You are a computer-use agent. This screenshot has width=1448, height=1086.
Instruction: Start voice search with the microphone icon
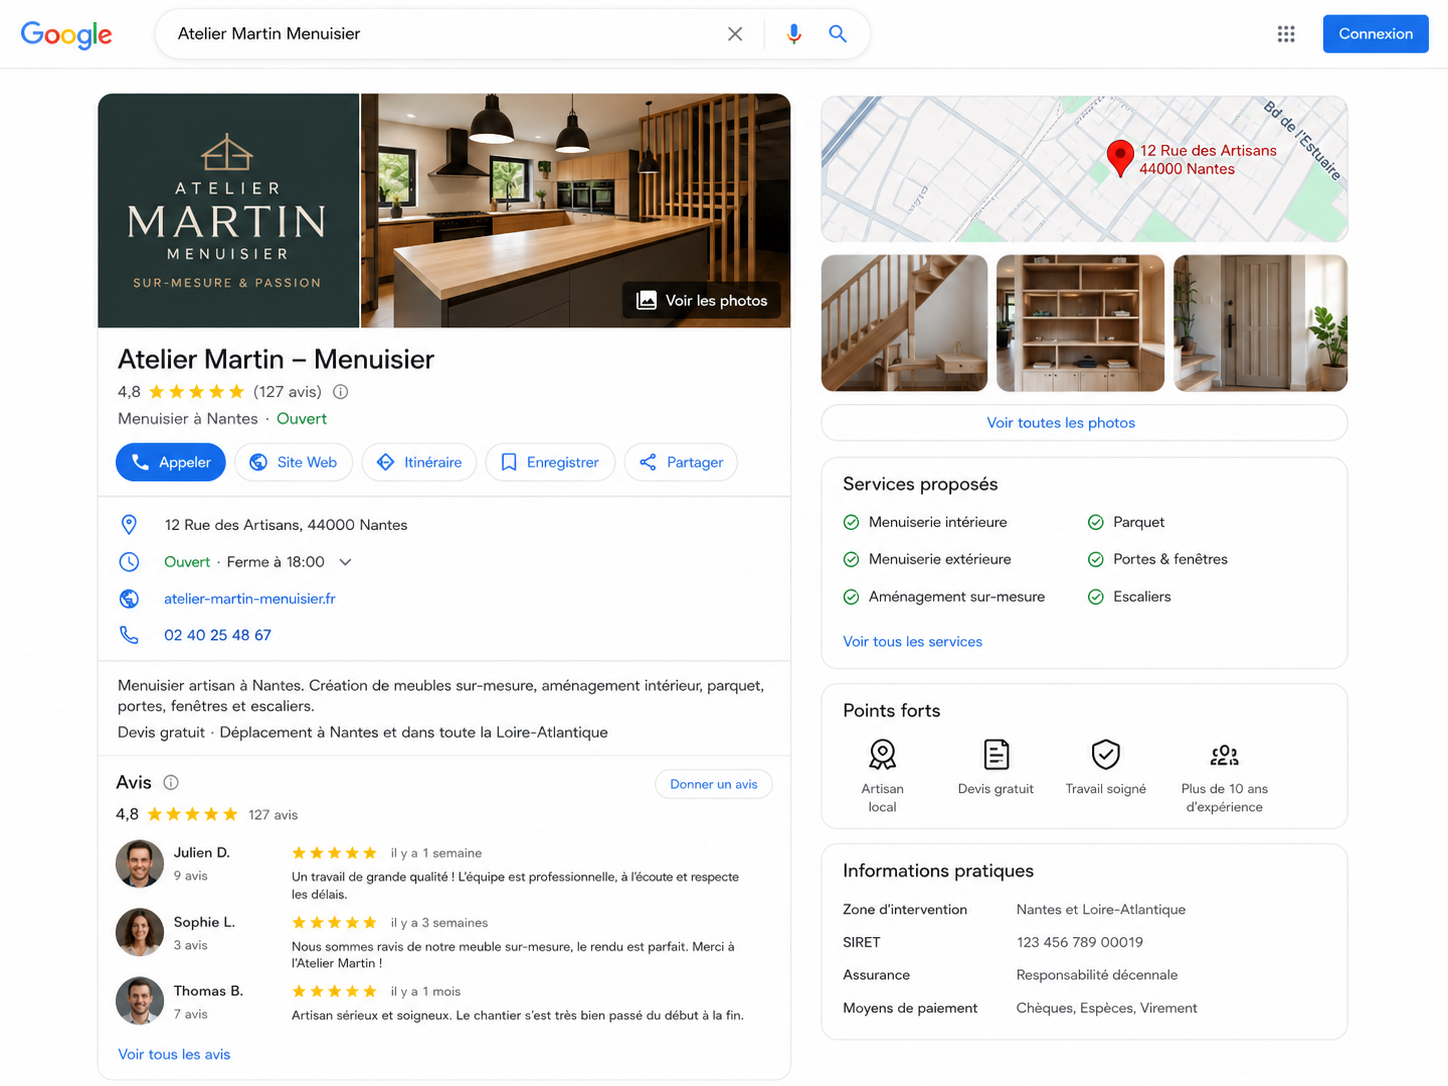coord(794,34)
